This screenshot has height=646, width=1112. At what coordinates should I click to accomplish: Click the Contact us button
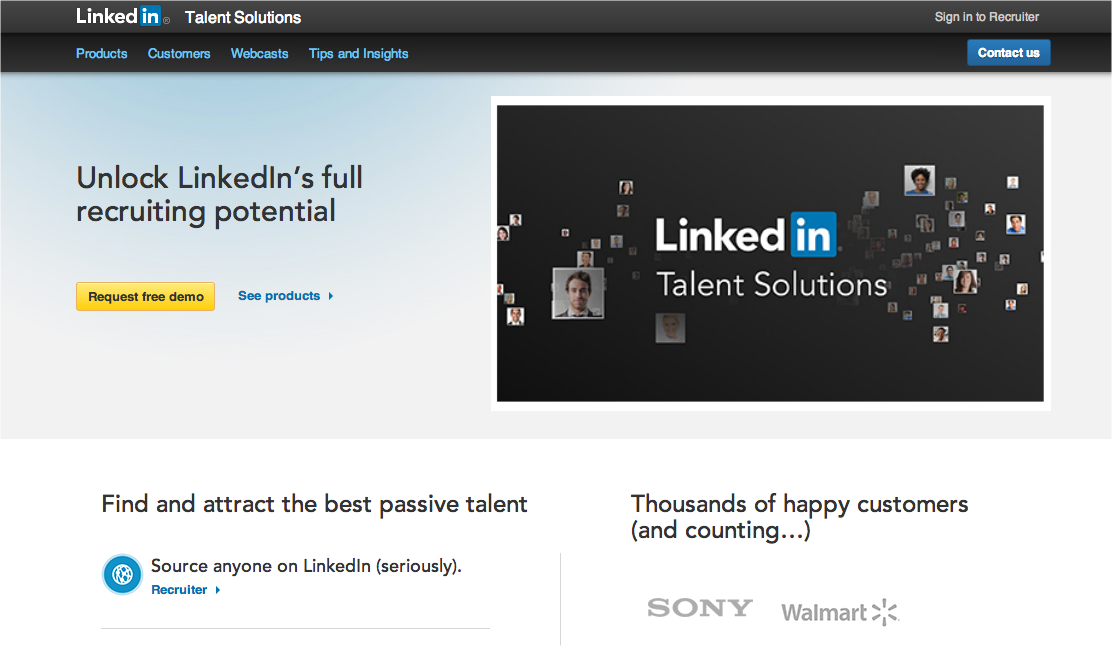(1008, 52)
